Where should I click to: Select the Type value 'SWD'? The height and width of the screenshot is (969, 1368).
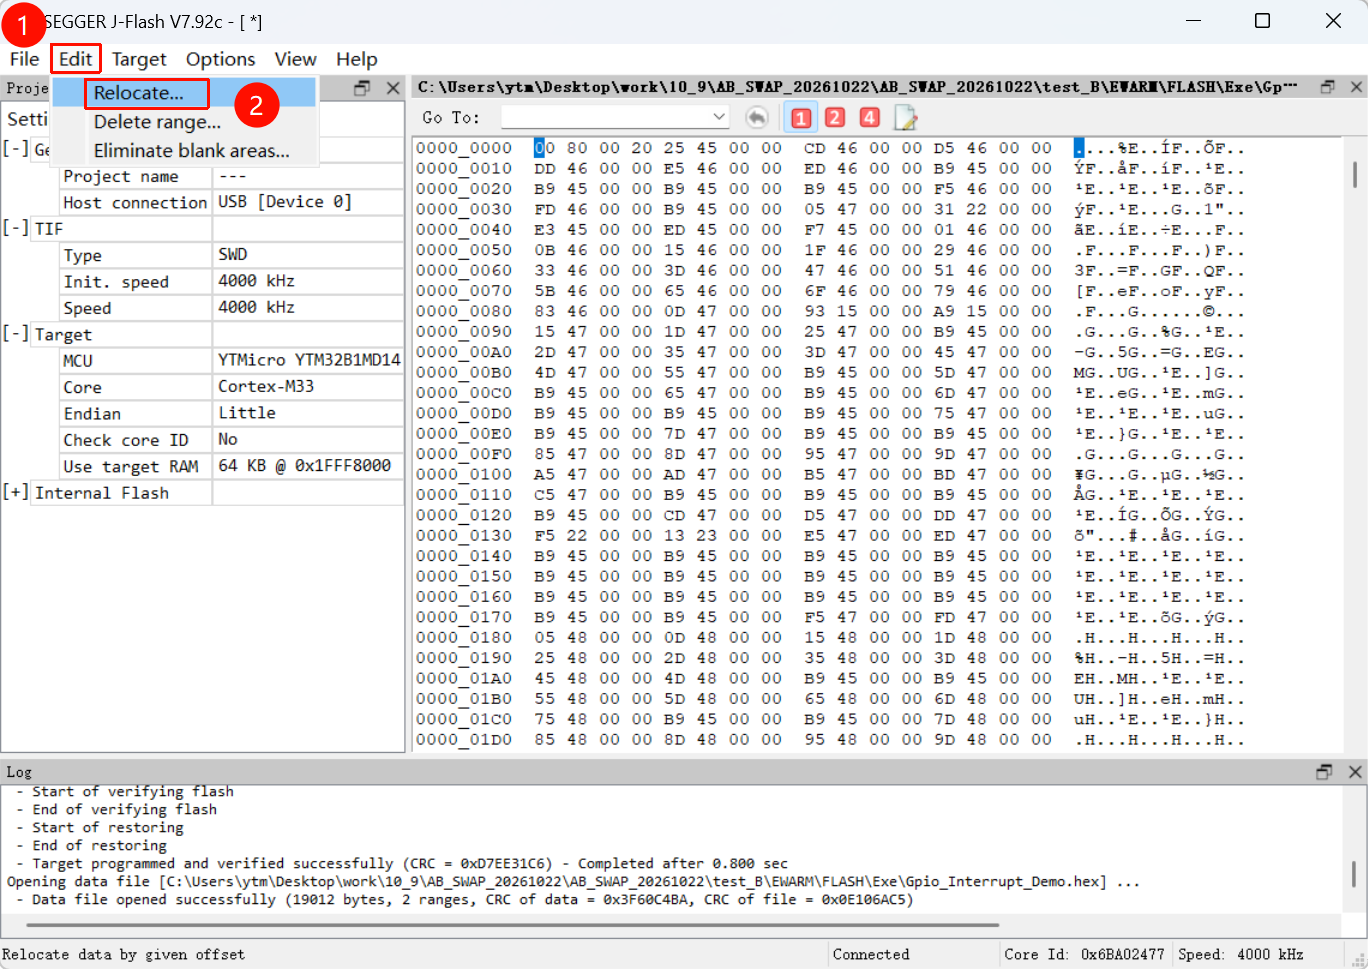coord(308,255)
